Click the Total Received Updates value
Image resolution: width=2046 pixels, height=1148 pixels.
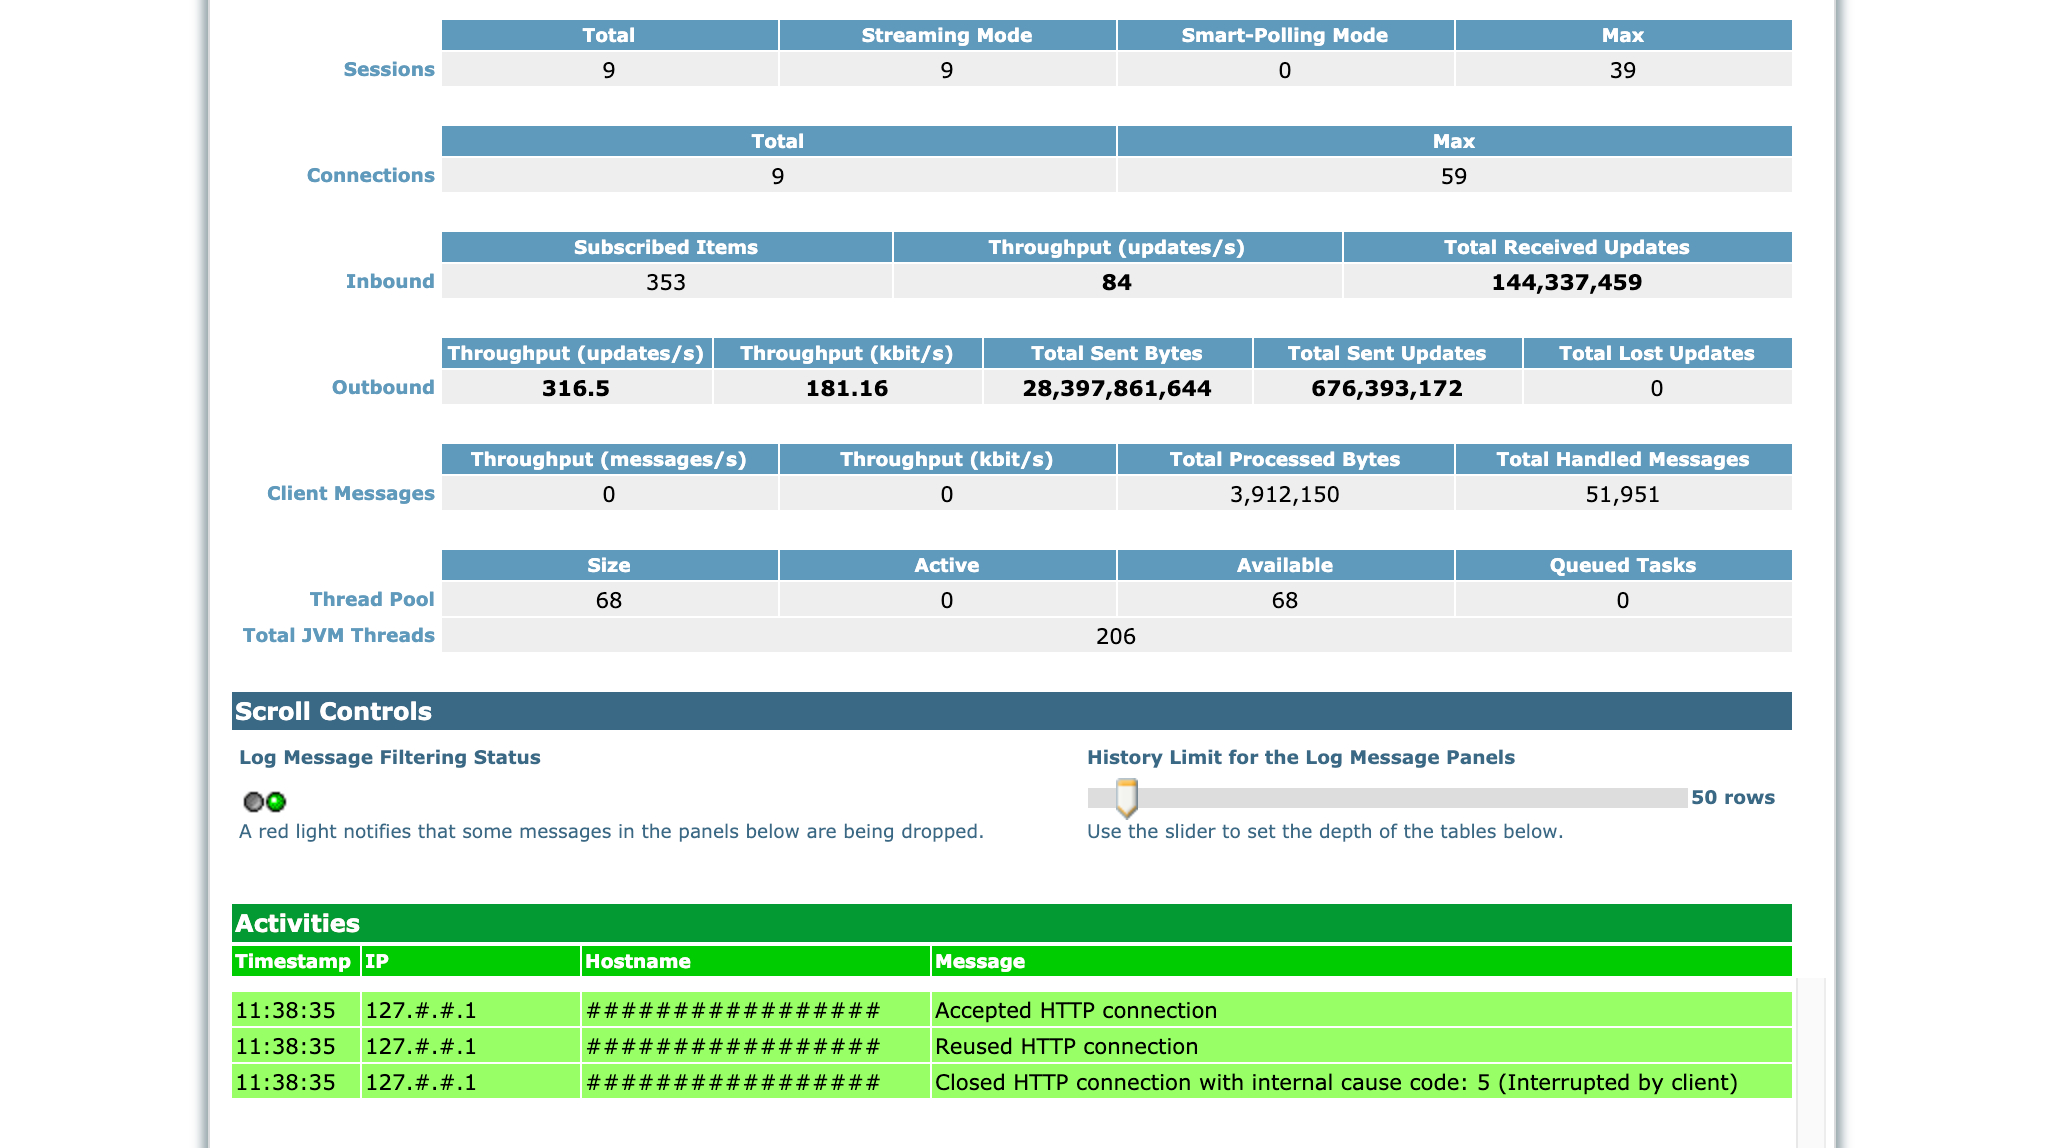tap(1566, 282)
